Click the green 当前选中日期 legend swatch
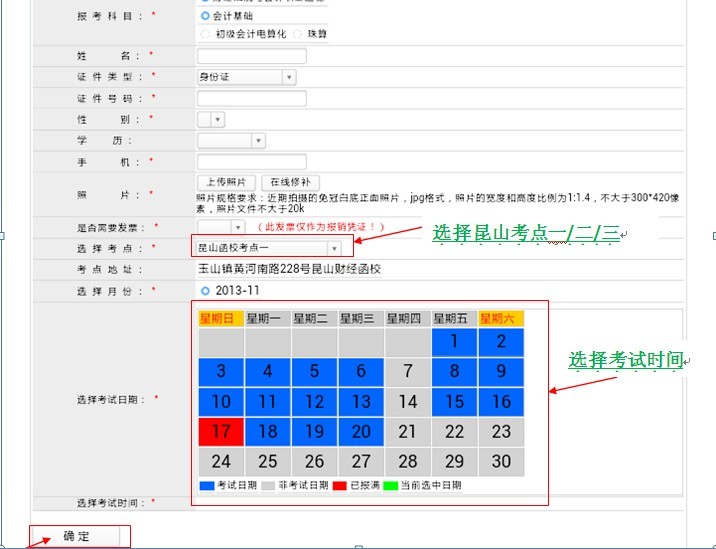 point(390,486)
